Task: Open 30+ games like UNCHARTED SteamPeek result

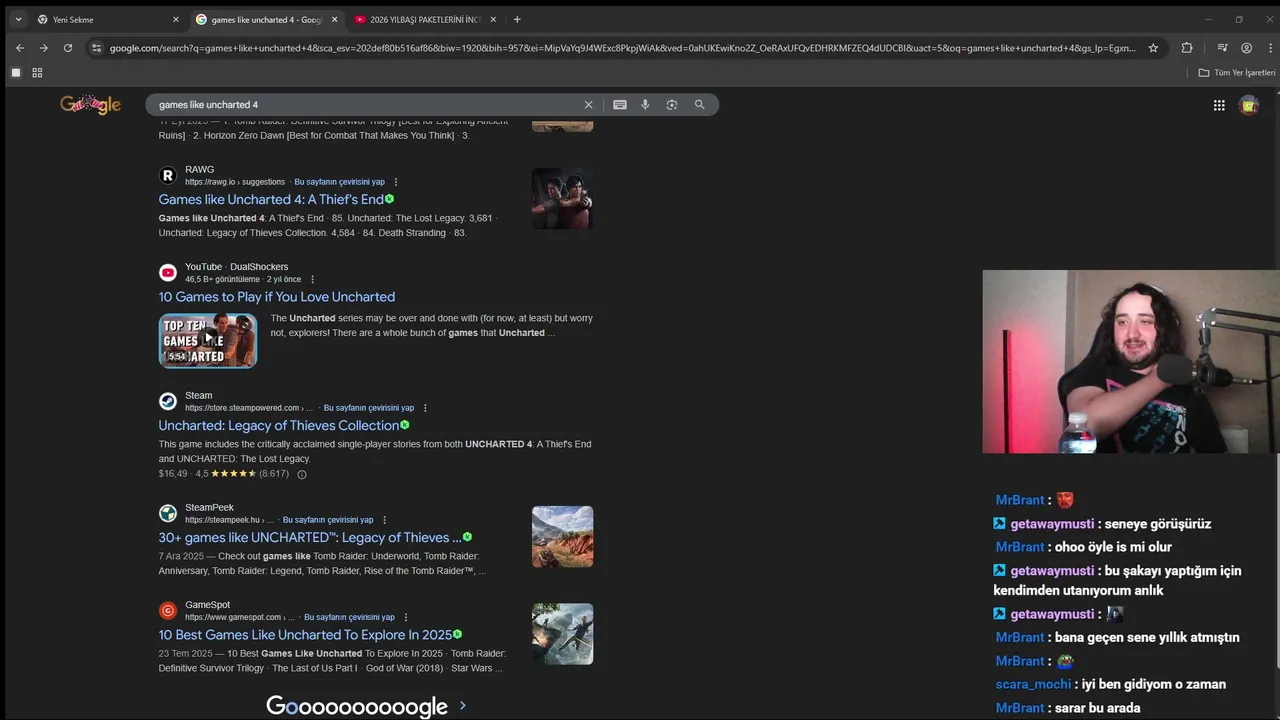Action: coord(310,537)
